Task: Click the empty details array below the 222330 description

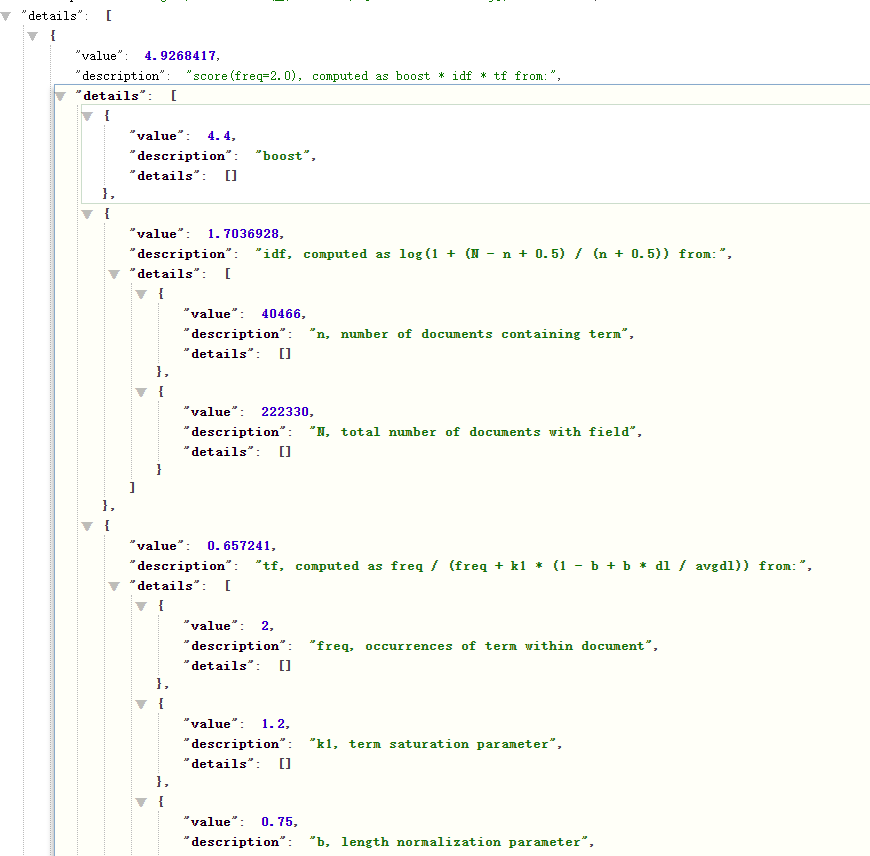Action: [x=285, y=452]
